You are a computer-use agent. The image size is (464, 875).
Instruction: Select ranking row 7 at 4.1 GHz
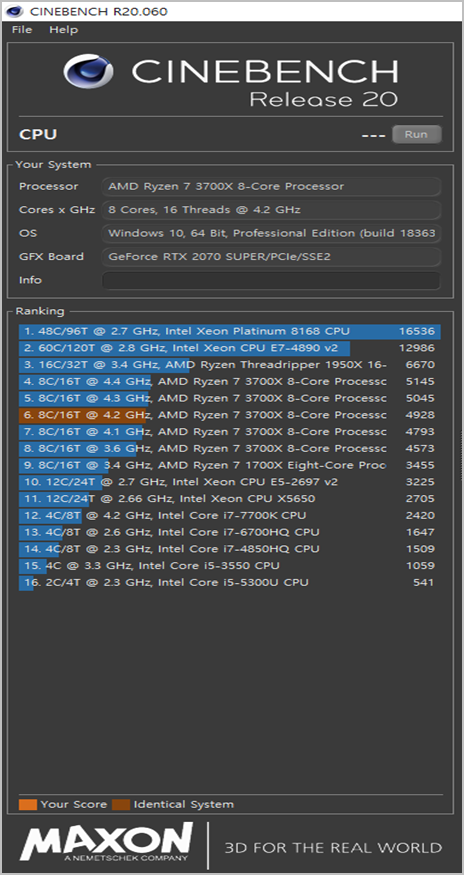point(229,431)
